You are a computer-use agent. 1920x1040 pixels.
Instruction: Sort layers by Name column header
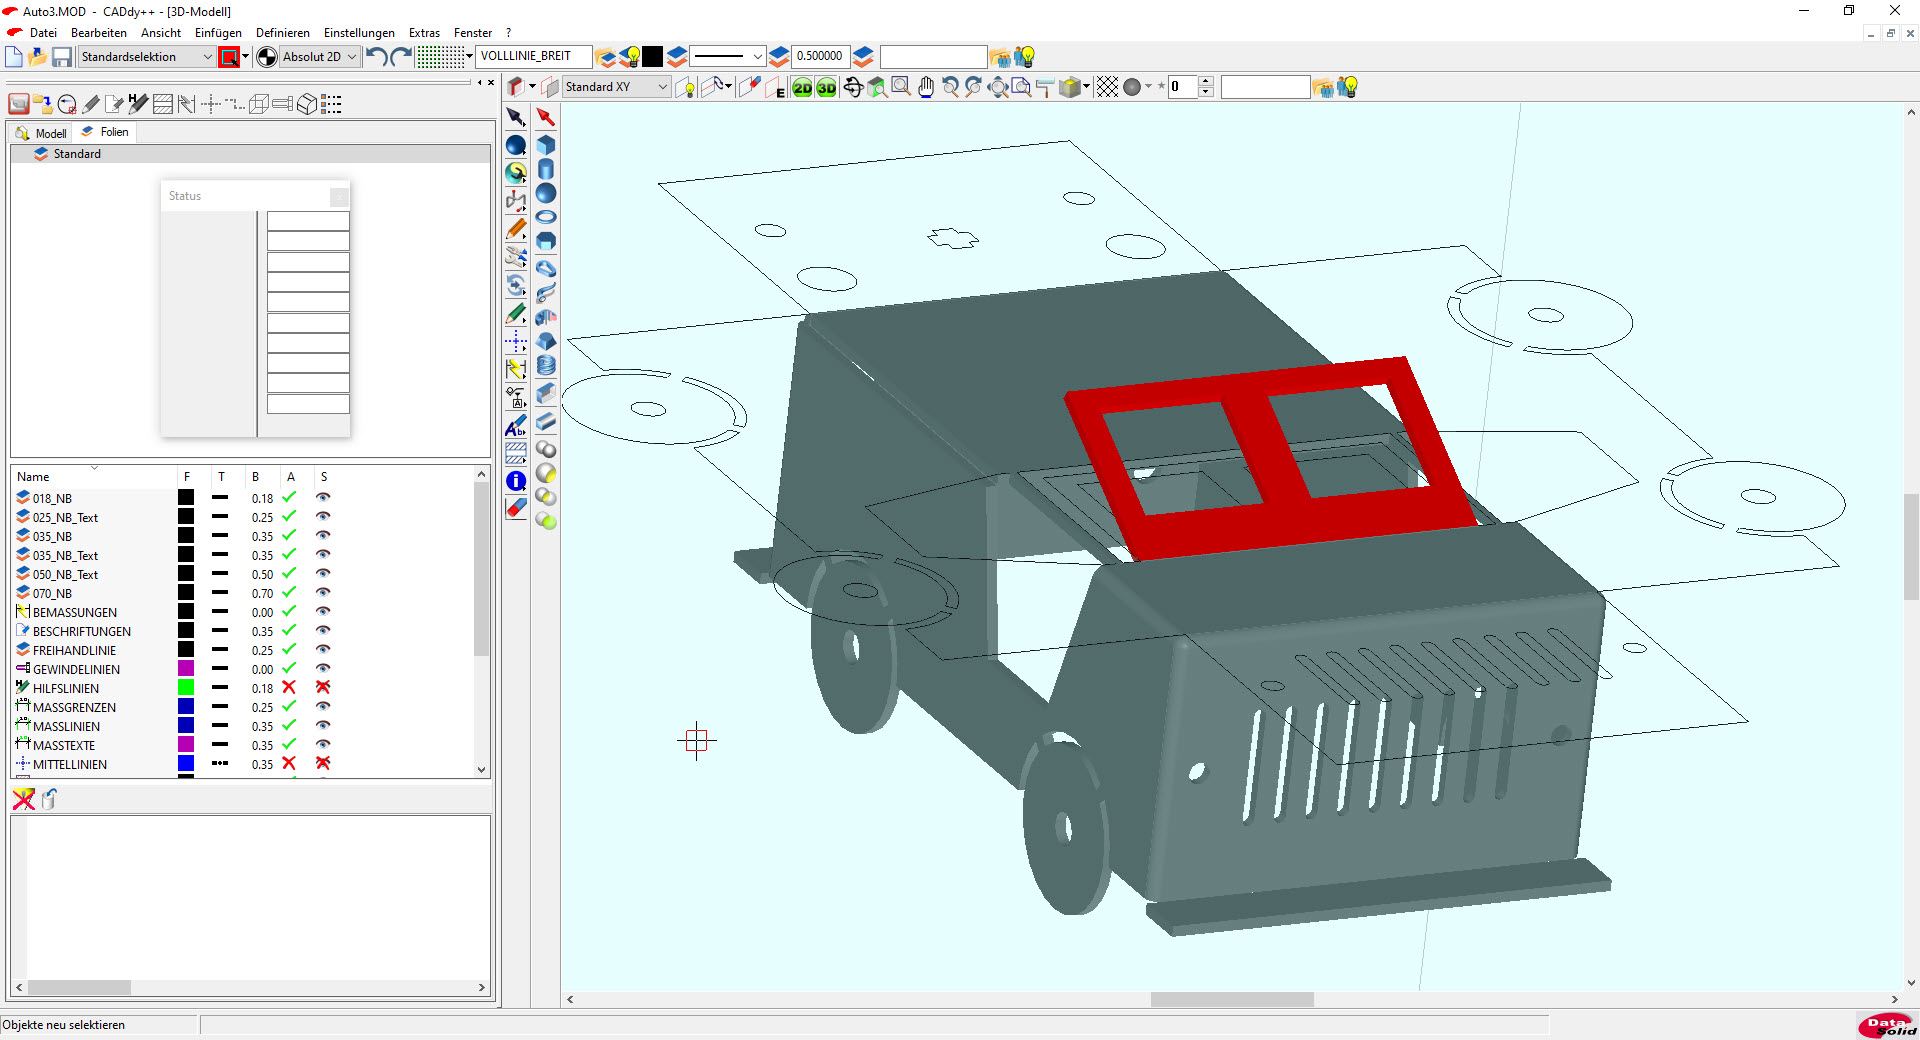(x=34, y=477)
